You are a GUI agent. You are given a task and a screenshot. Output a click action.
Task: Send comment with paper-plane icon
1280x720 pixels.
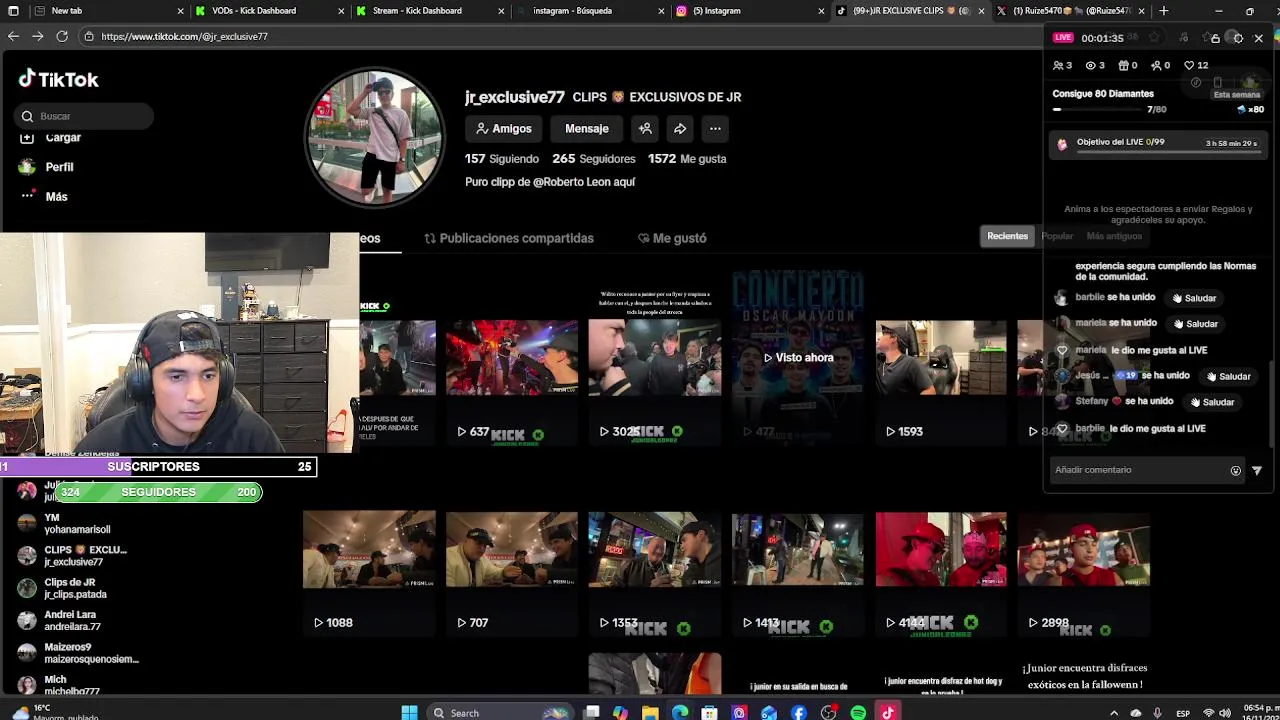point(1257,470)
